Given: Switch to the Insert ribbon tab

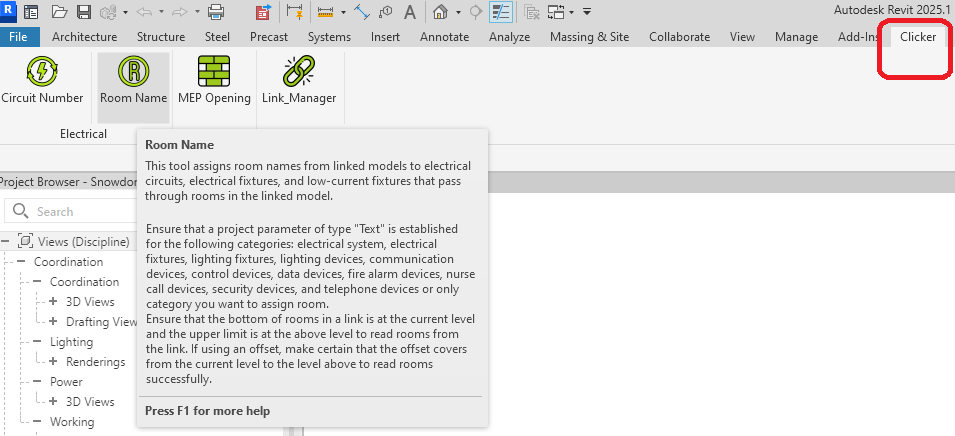Looking at the screenshot, I should coord(386,37).
